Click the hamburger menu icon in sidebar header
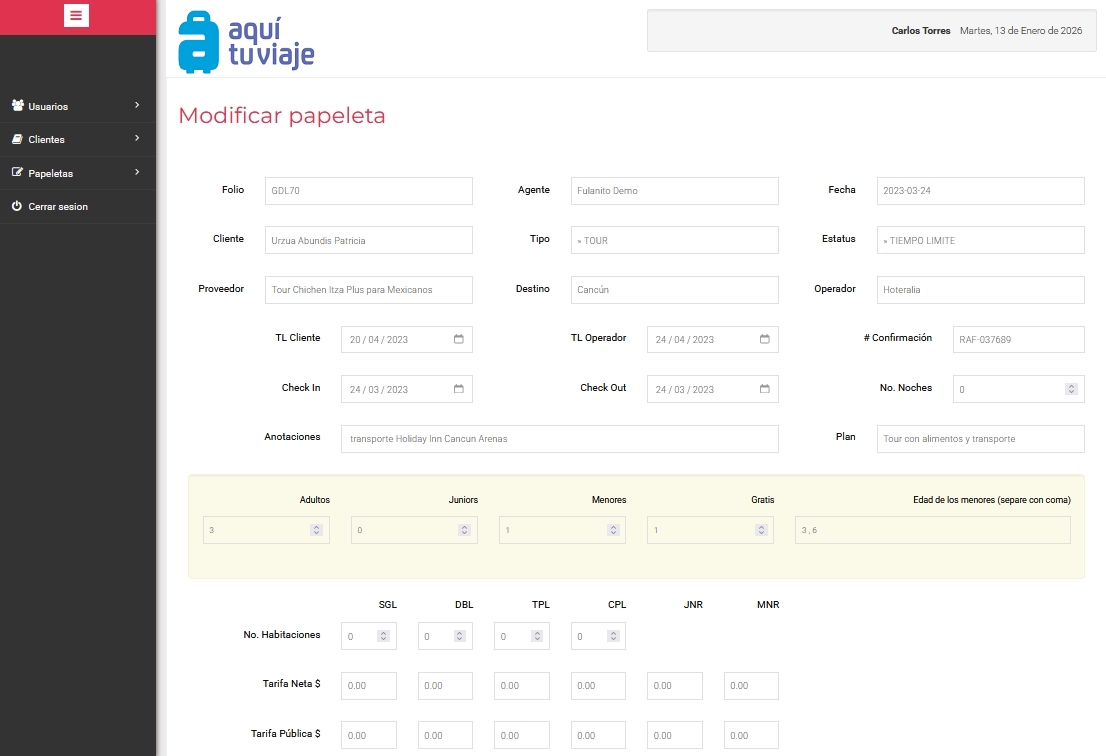Image resolution: width=1106 pixels, height=756 pixels. [x=77, y=15]
